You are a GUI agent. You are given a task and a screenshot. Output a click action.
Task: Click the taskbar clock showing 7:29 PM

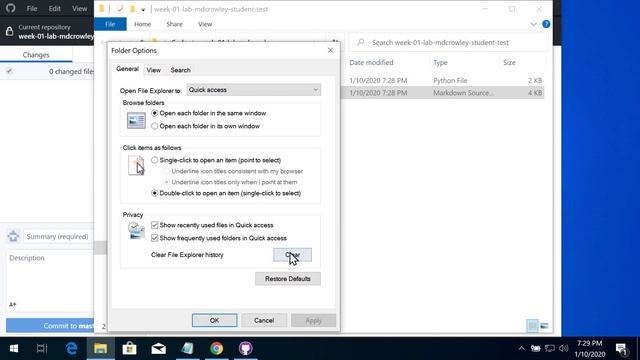590,349
